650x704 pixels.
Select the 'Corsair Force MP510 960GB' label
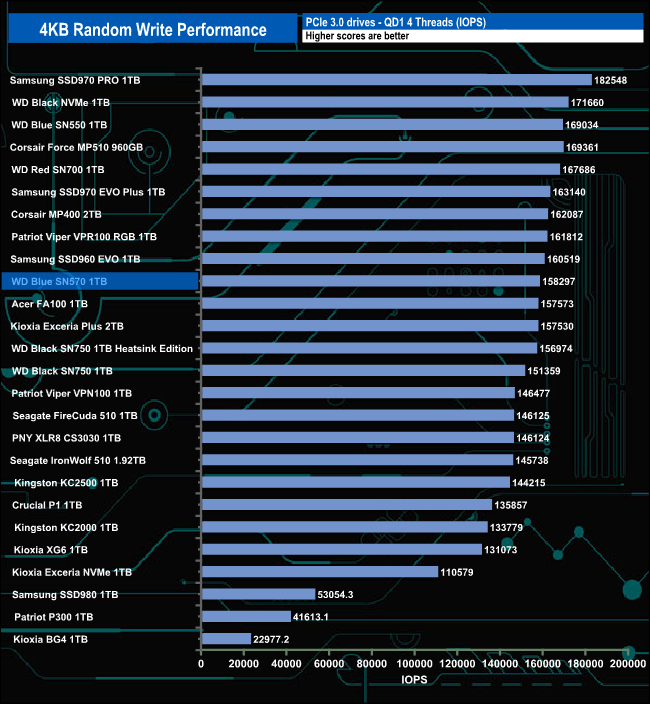click(76, 147)
